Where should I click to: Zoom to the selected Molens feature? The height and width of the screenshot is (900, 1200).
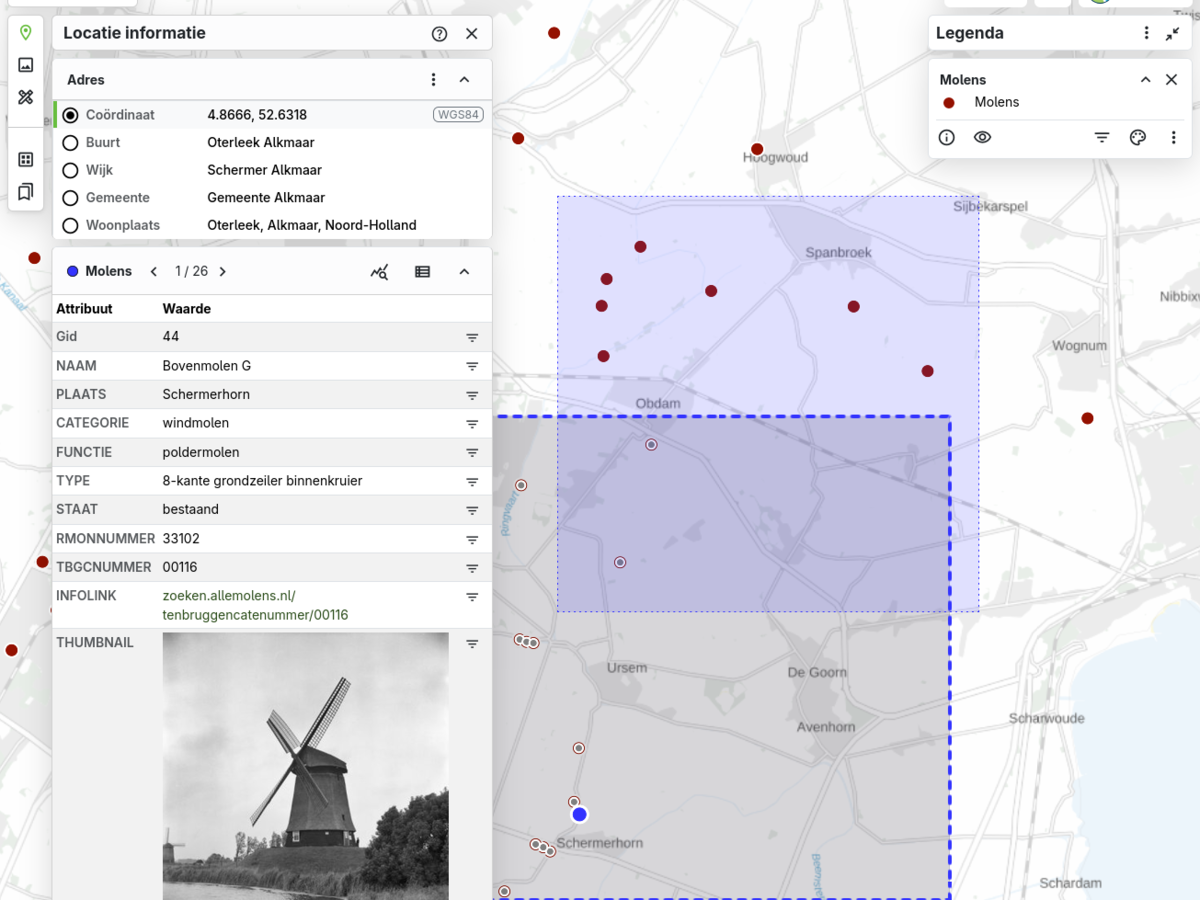379,272
